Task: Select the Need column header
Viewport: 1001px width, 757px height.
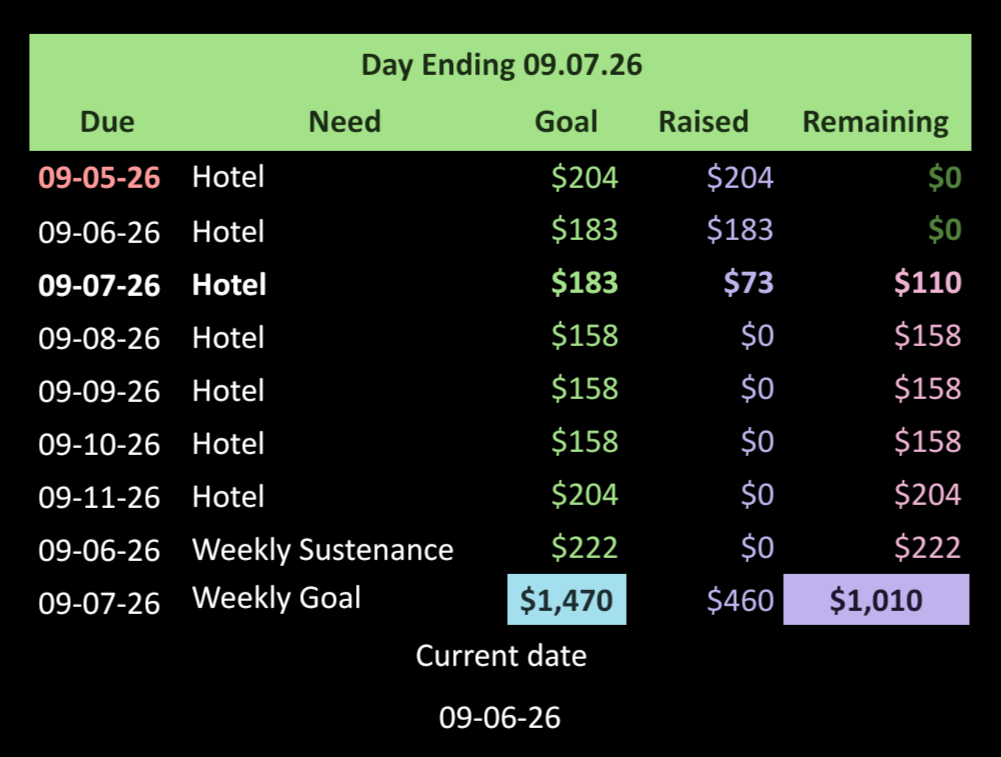Action: click(x=345, y=122)
